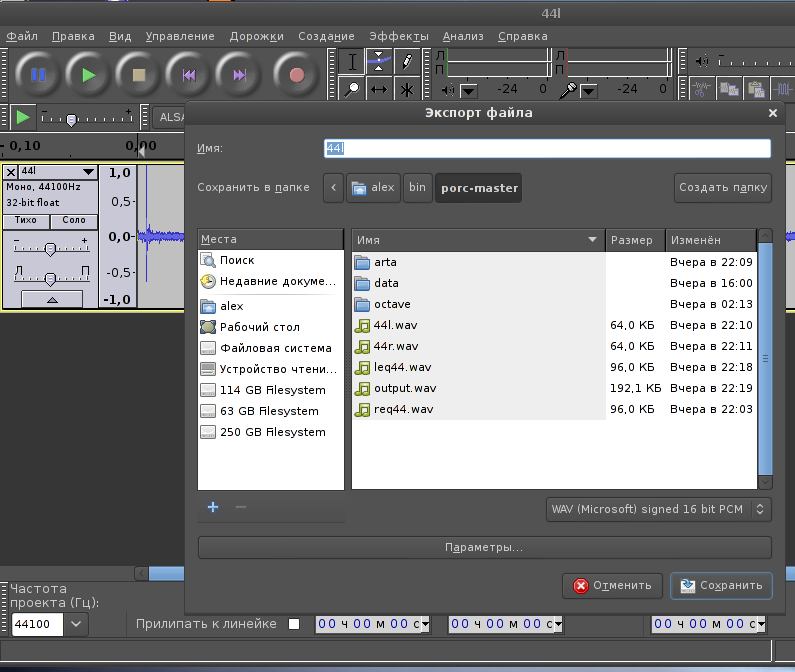Select 114 GB Filesystem in places

[271, 390]
